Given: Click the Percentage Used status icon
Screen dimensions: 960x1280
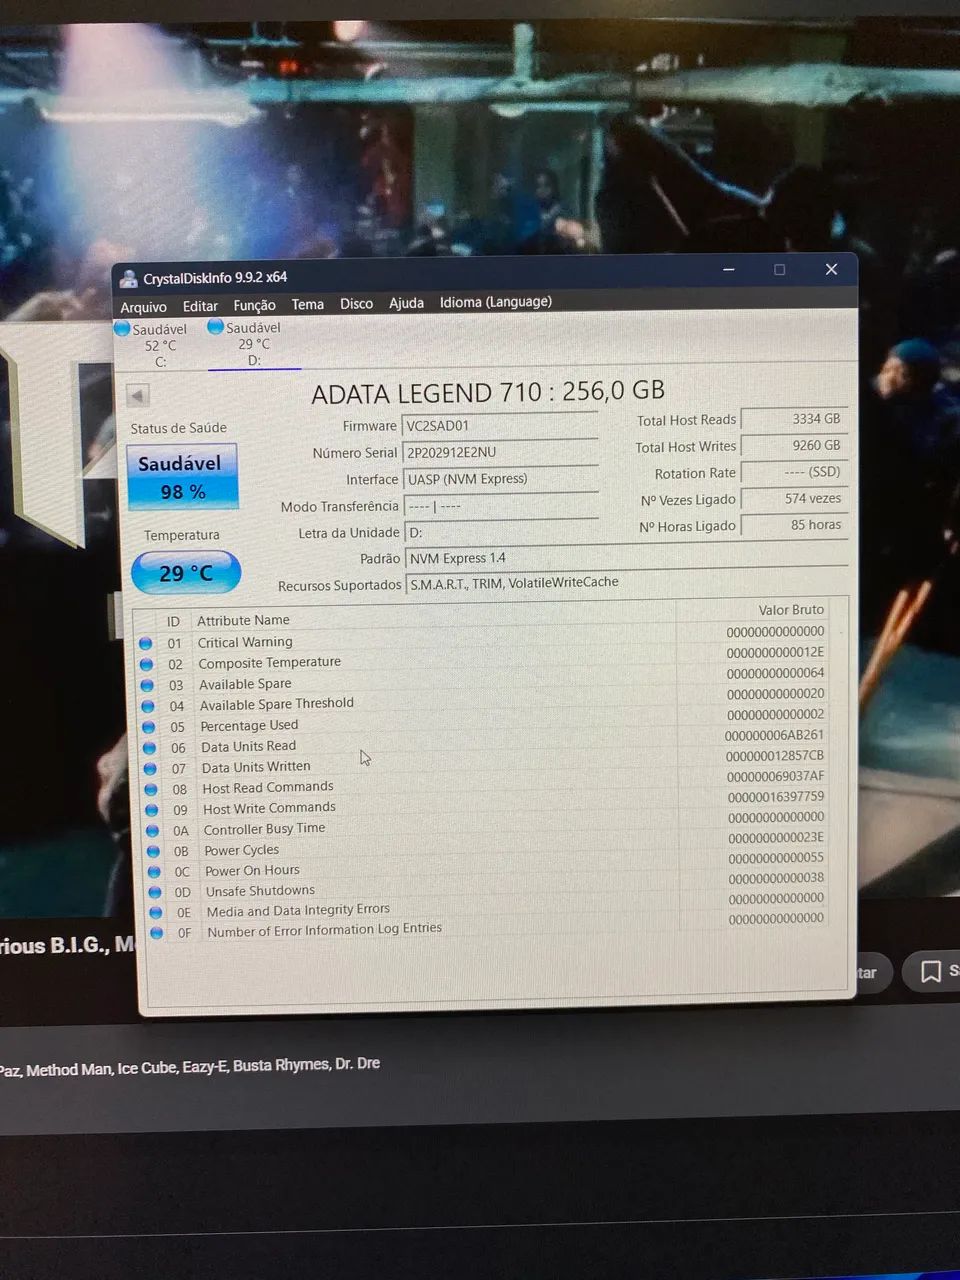Looking at the screenshot, I should coord(149,727).
